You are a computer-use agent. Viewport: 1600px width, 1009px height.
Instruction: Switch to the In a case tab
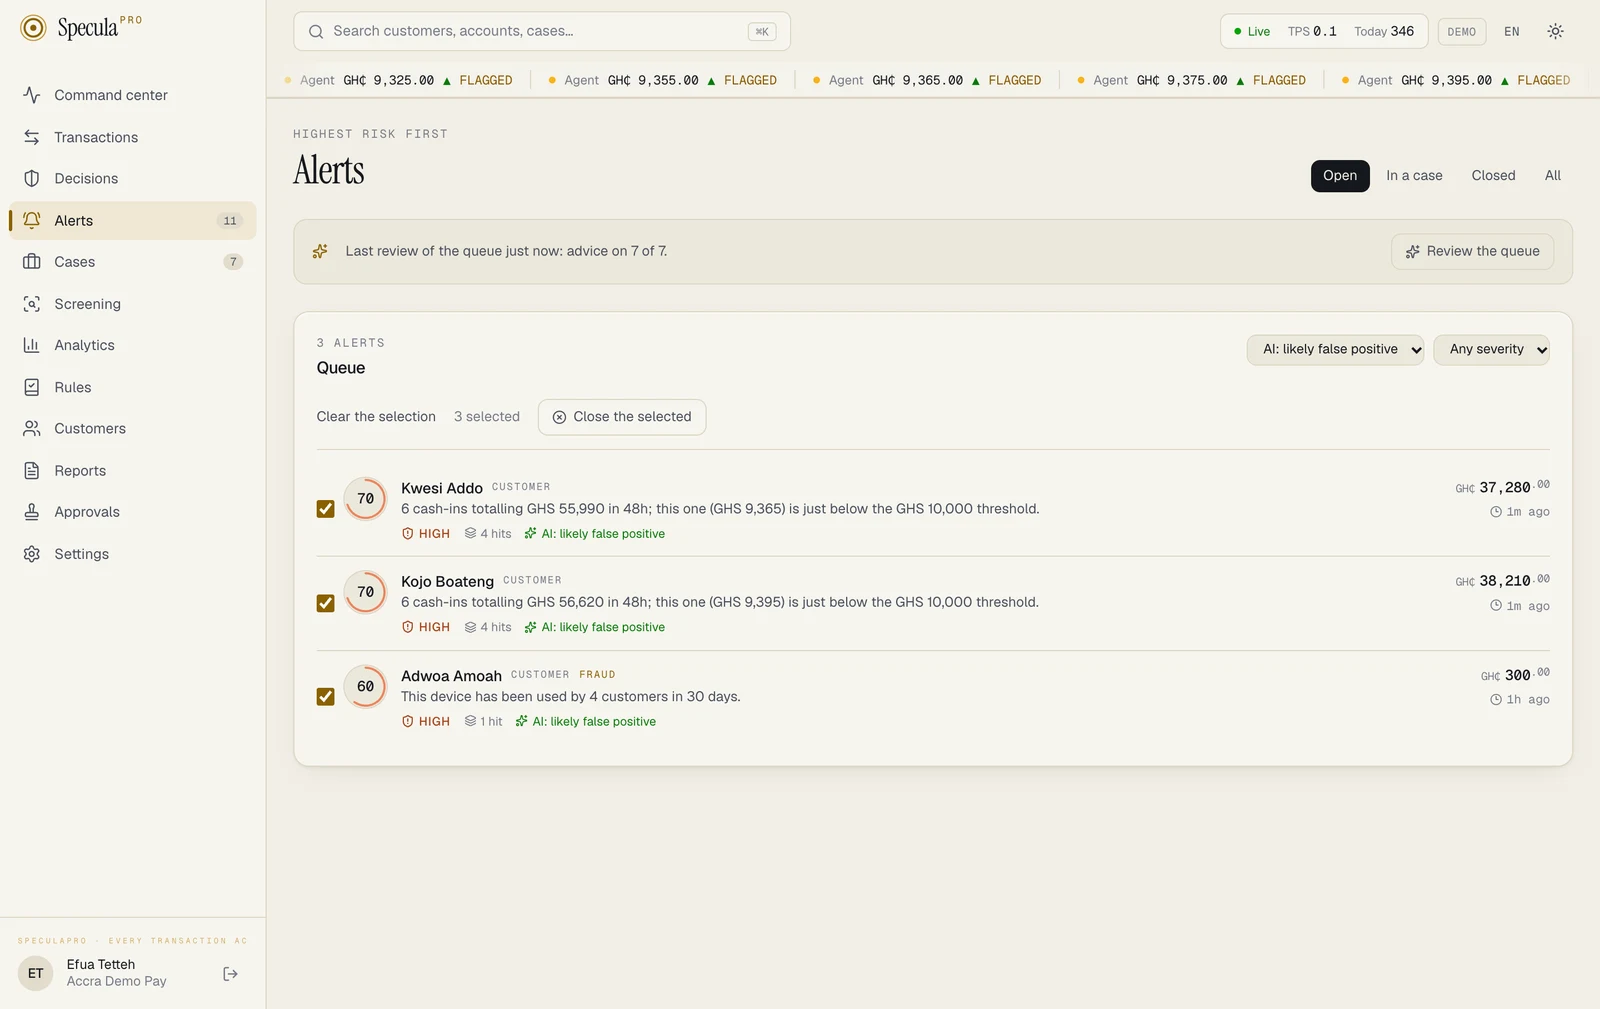coord(1414,176)
